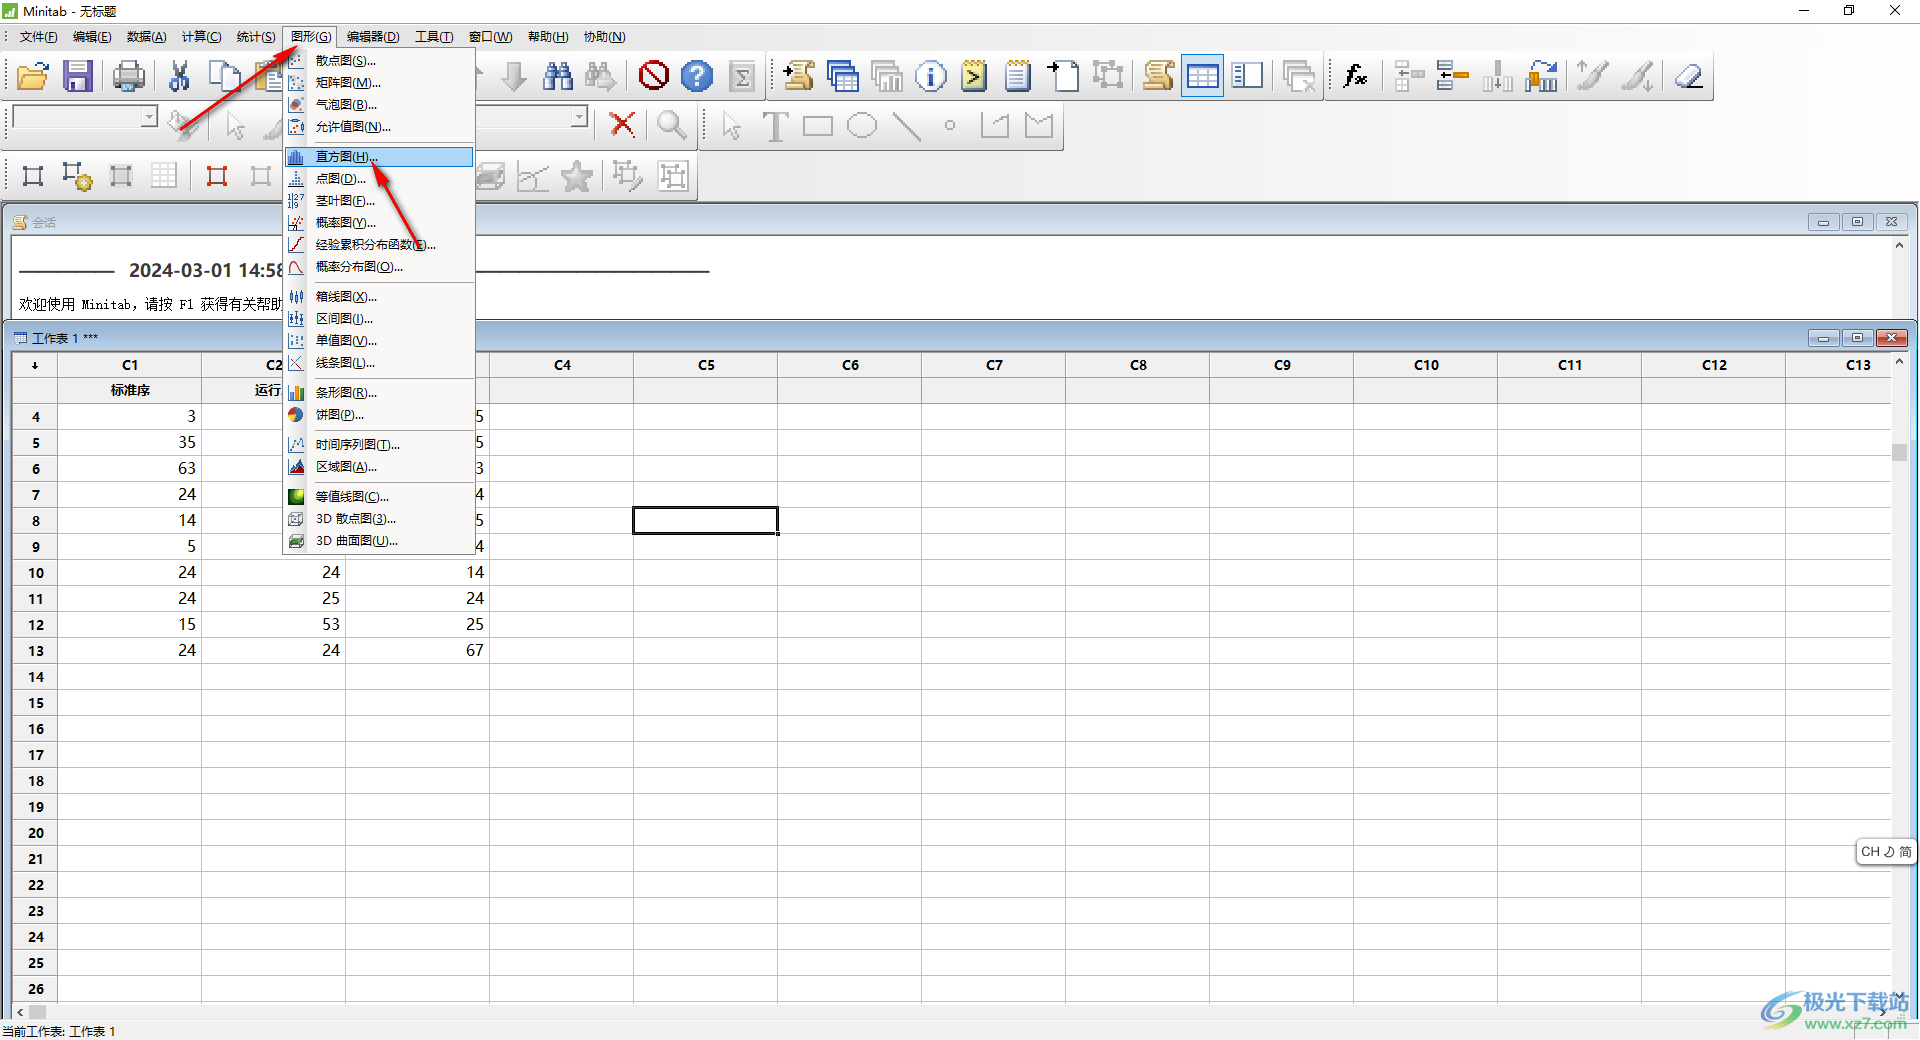Open the 文件(F) menu

38,37
